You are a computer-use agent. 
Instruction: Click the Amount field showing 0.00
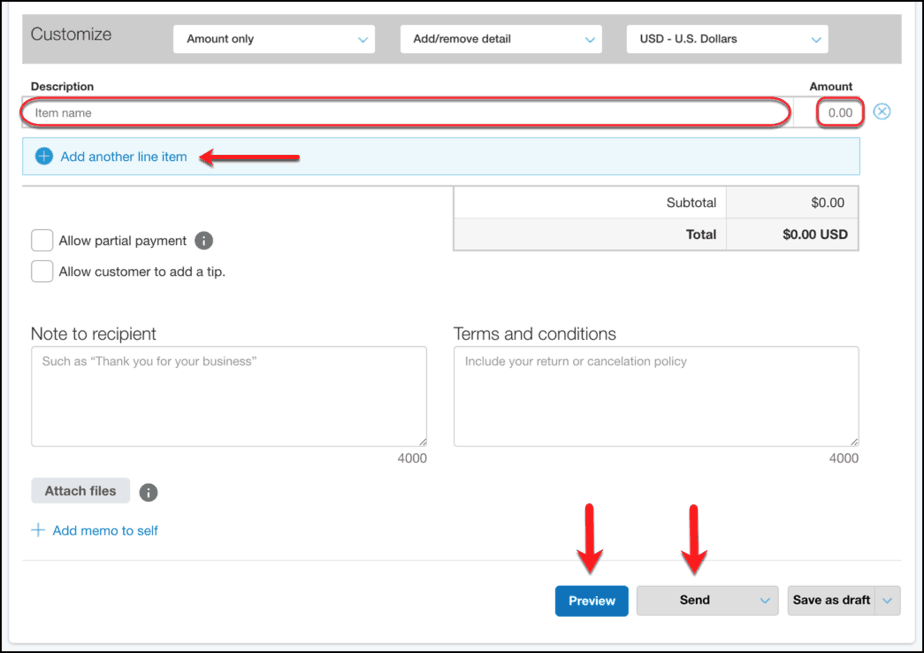point(839,111)
